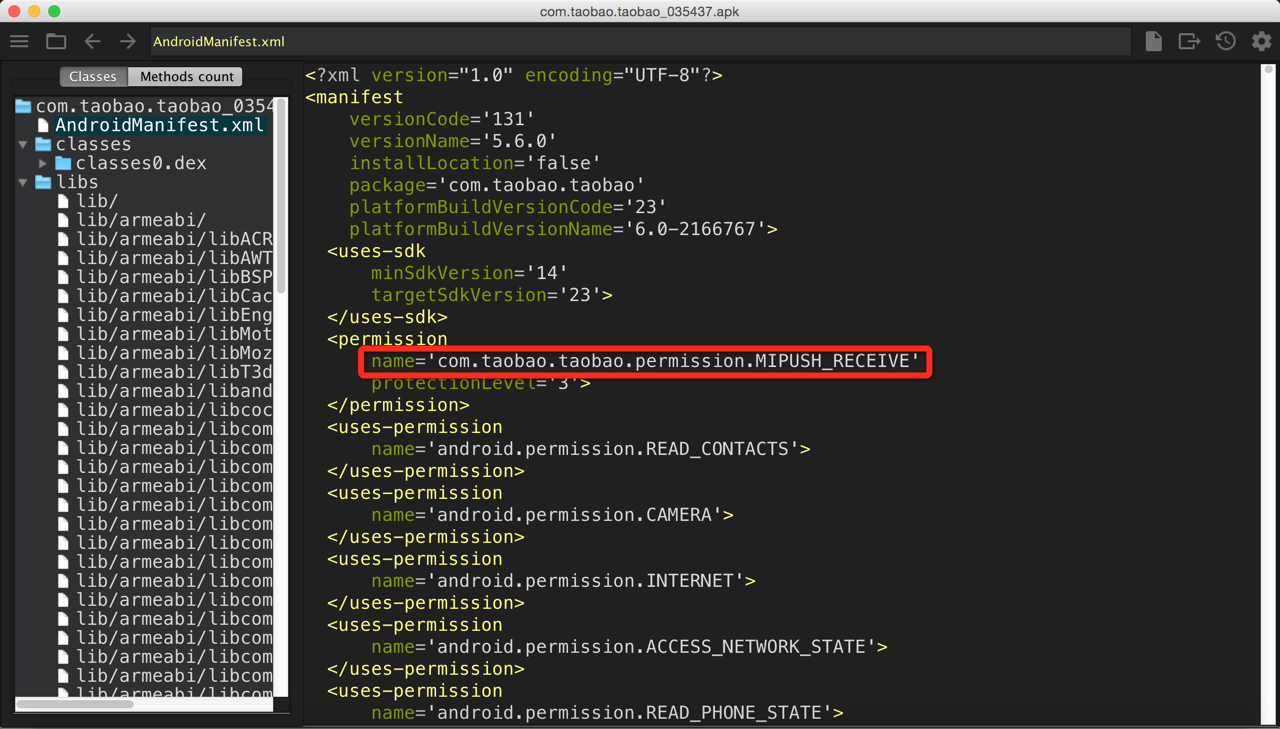Open the recent history clock icon

click(x=1226, y=41)
